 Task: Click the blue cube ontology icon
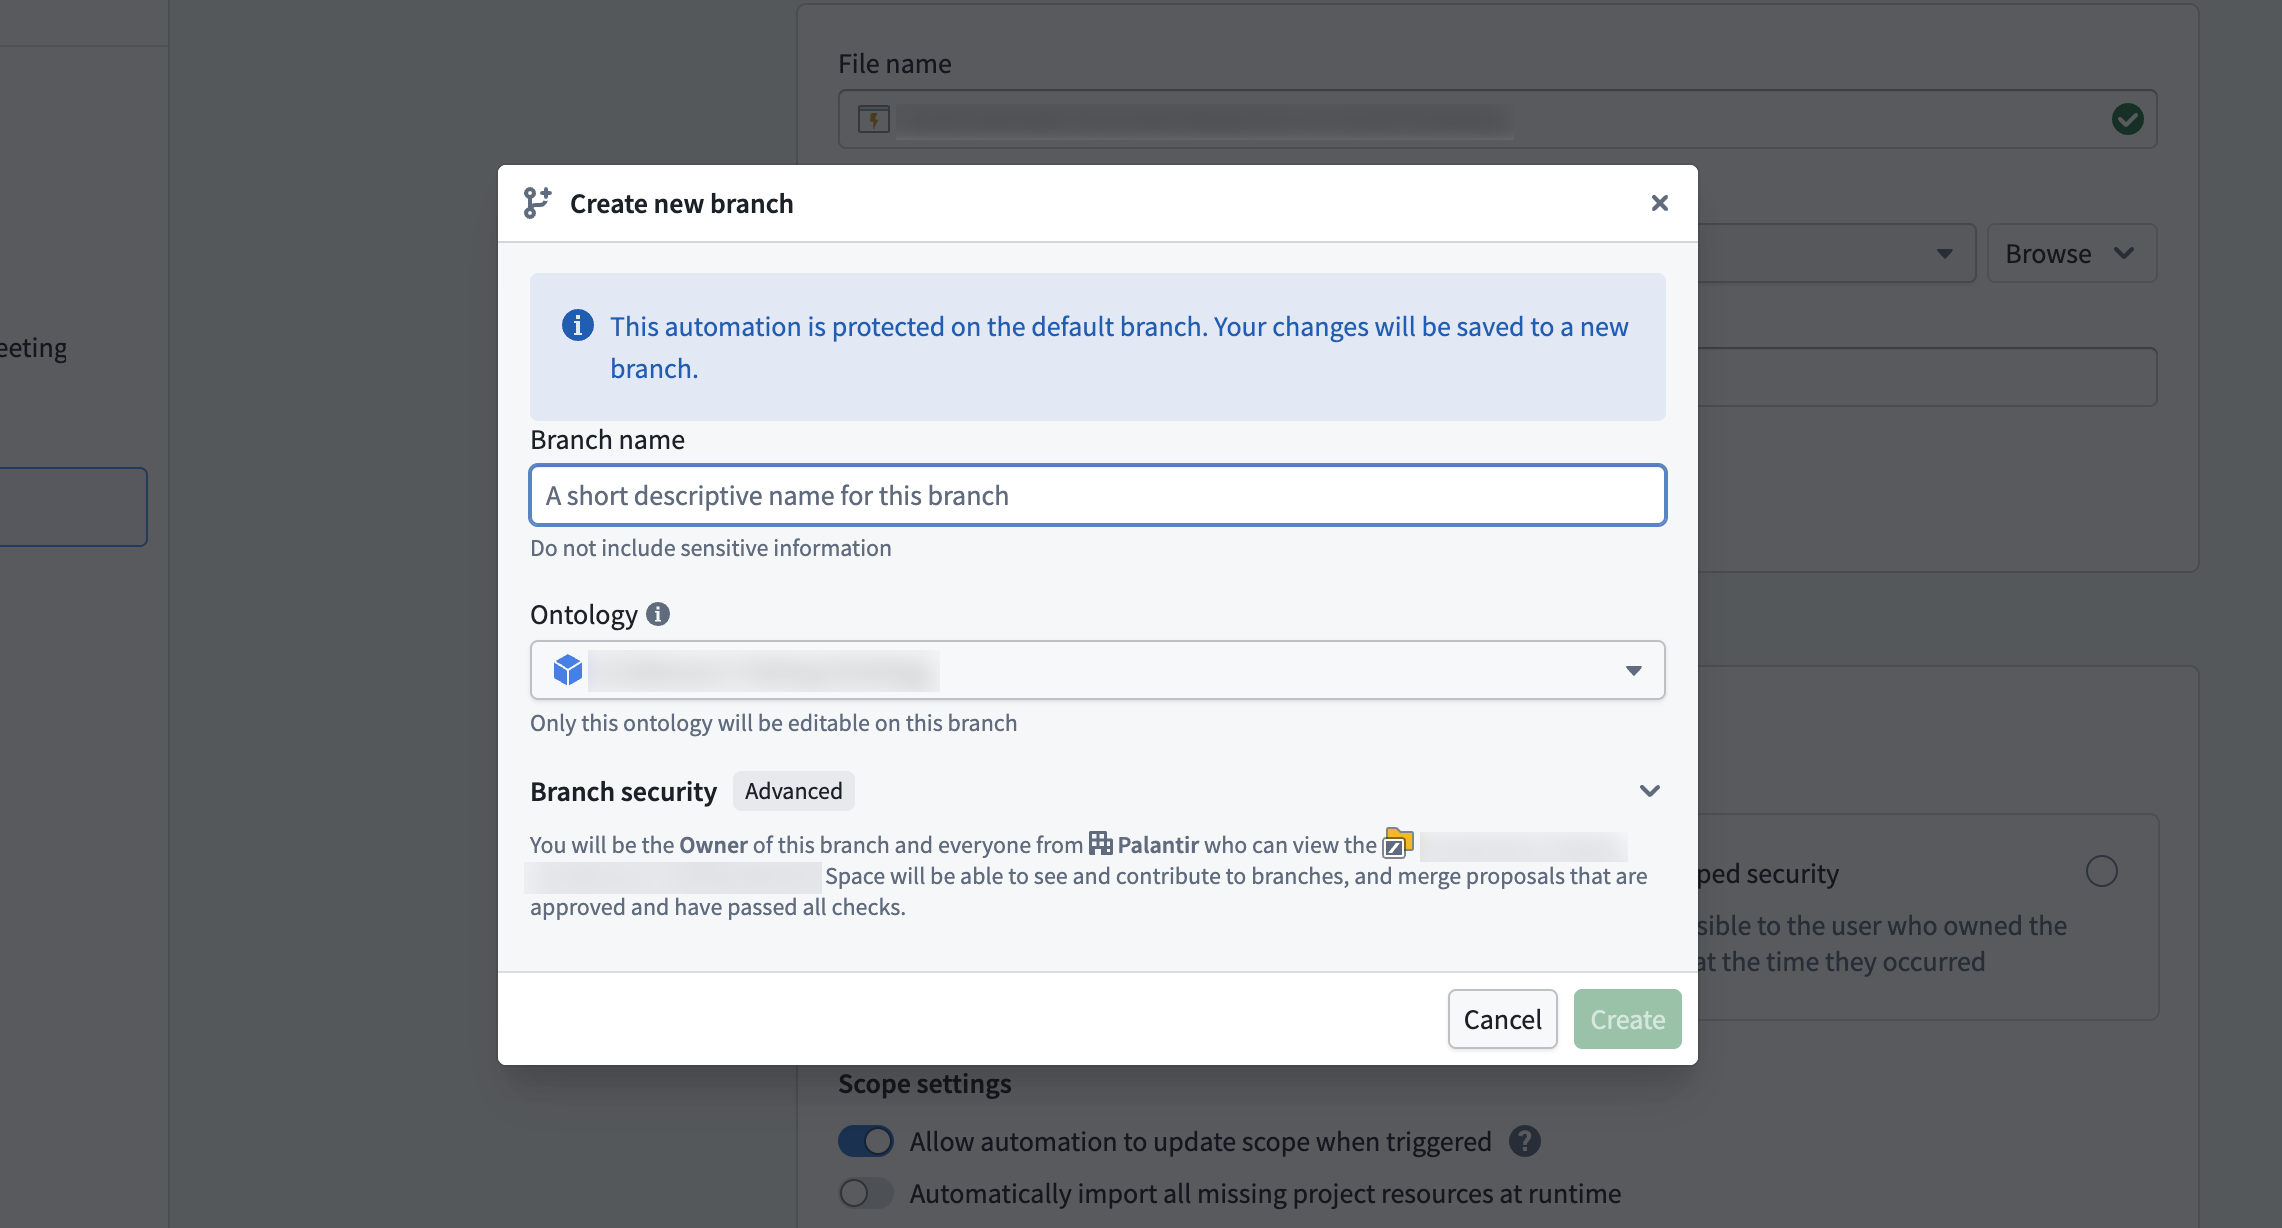pyautogui.click(x=567, y=670)
